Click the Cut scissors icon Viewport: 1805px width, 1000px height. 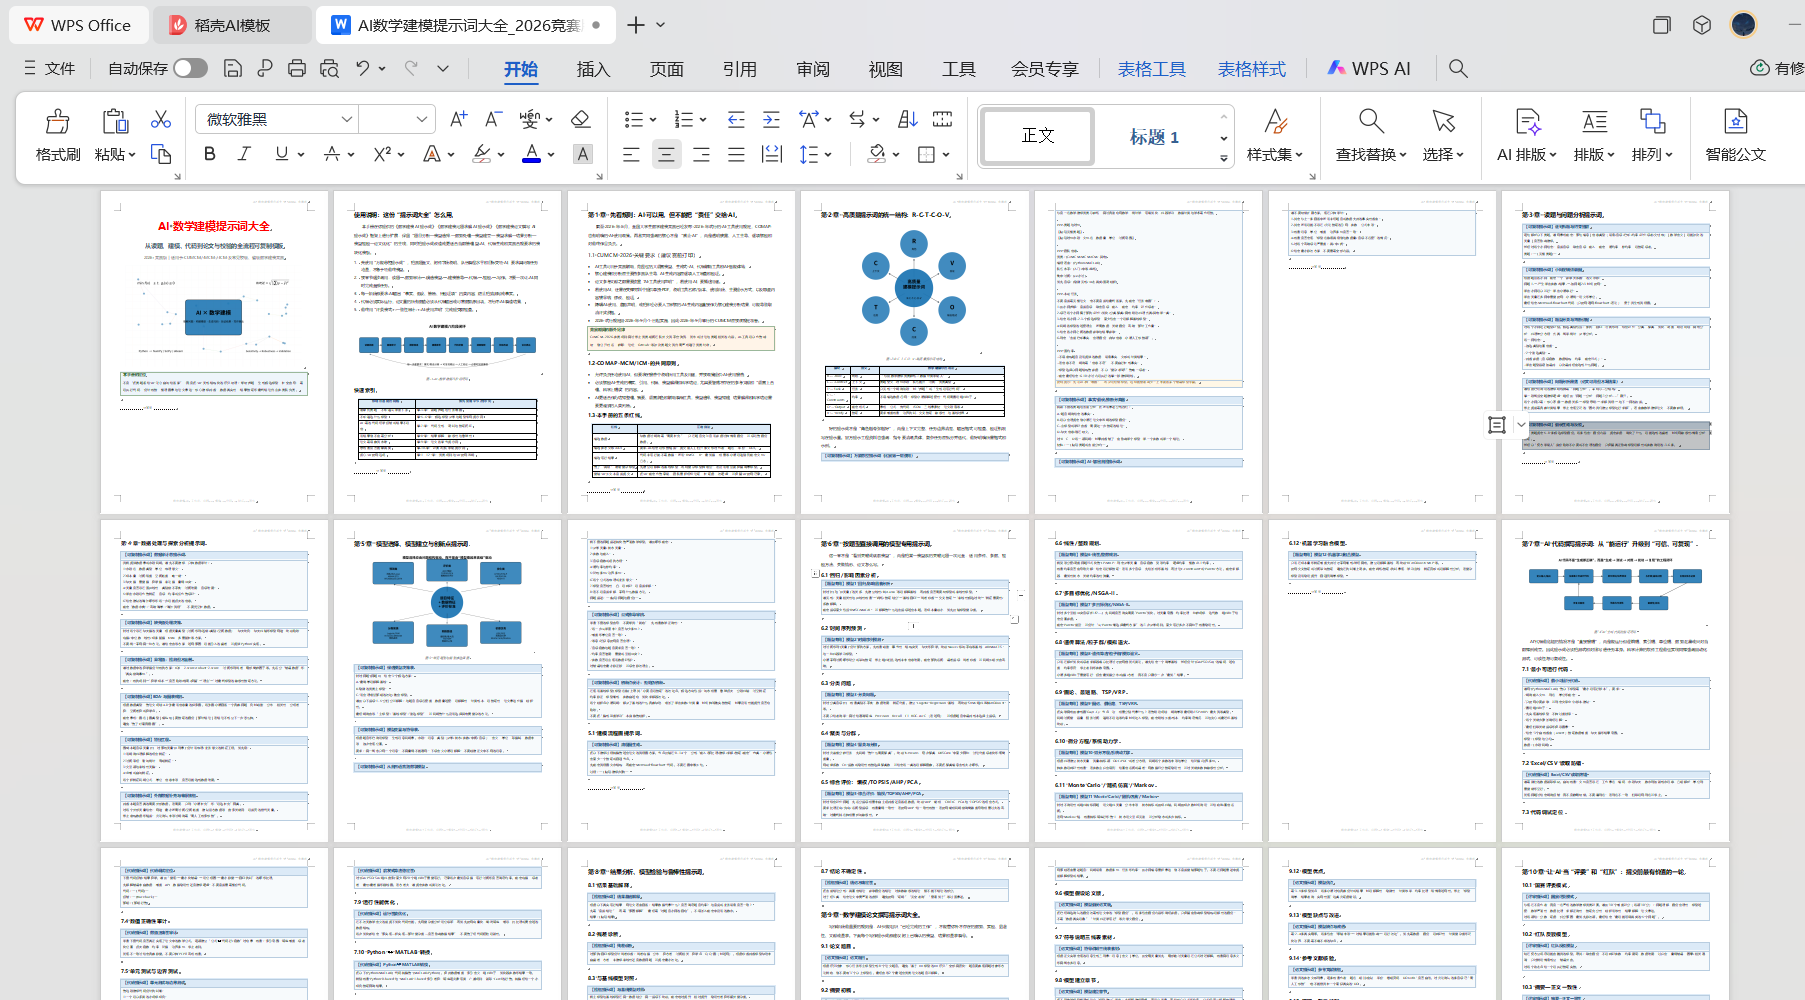coord(161,120)
